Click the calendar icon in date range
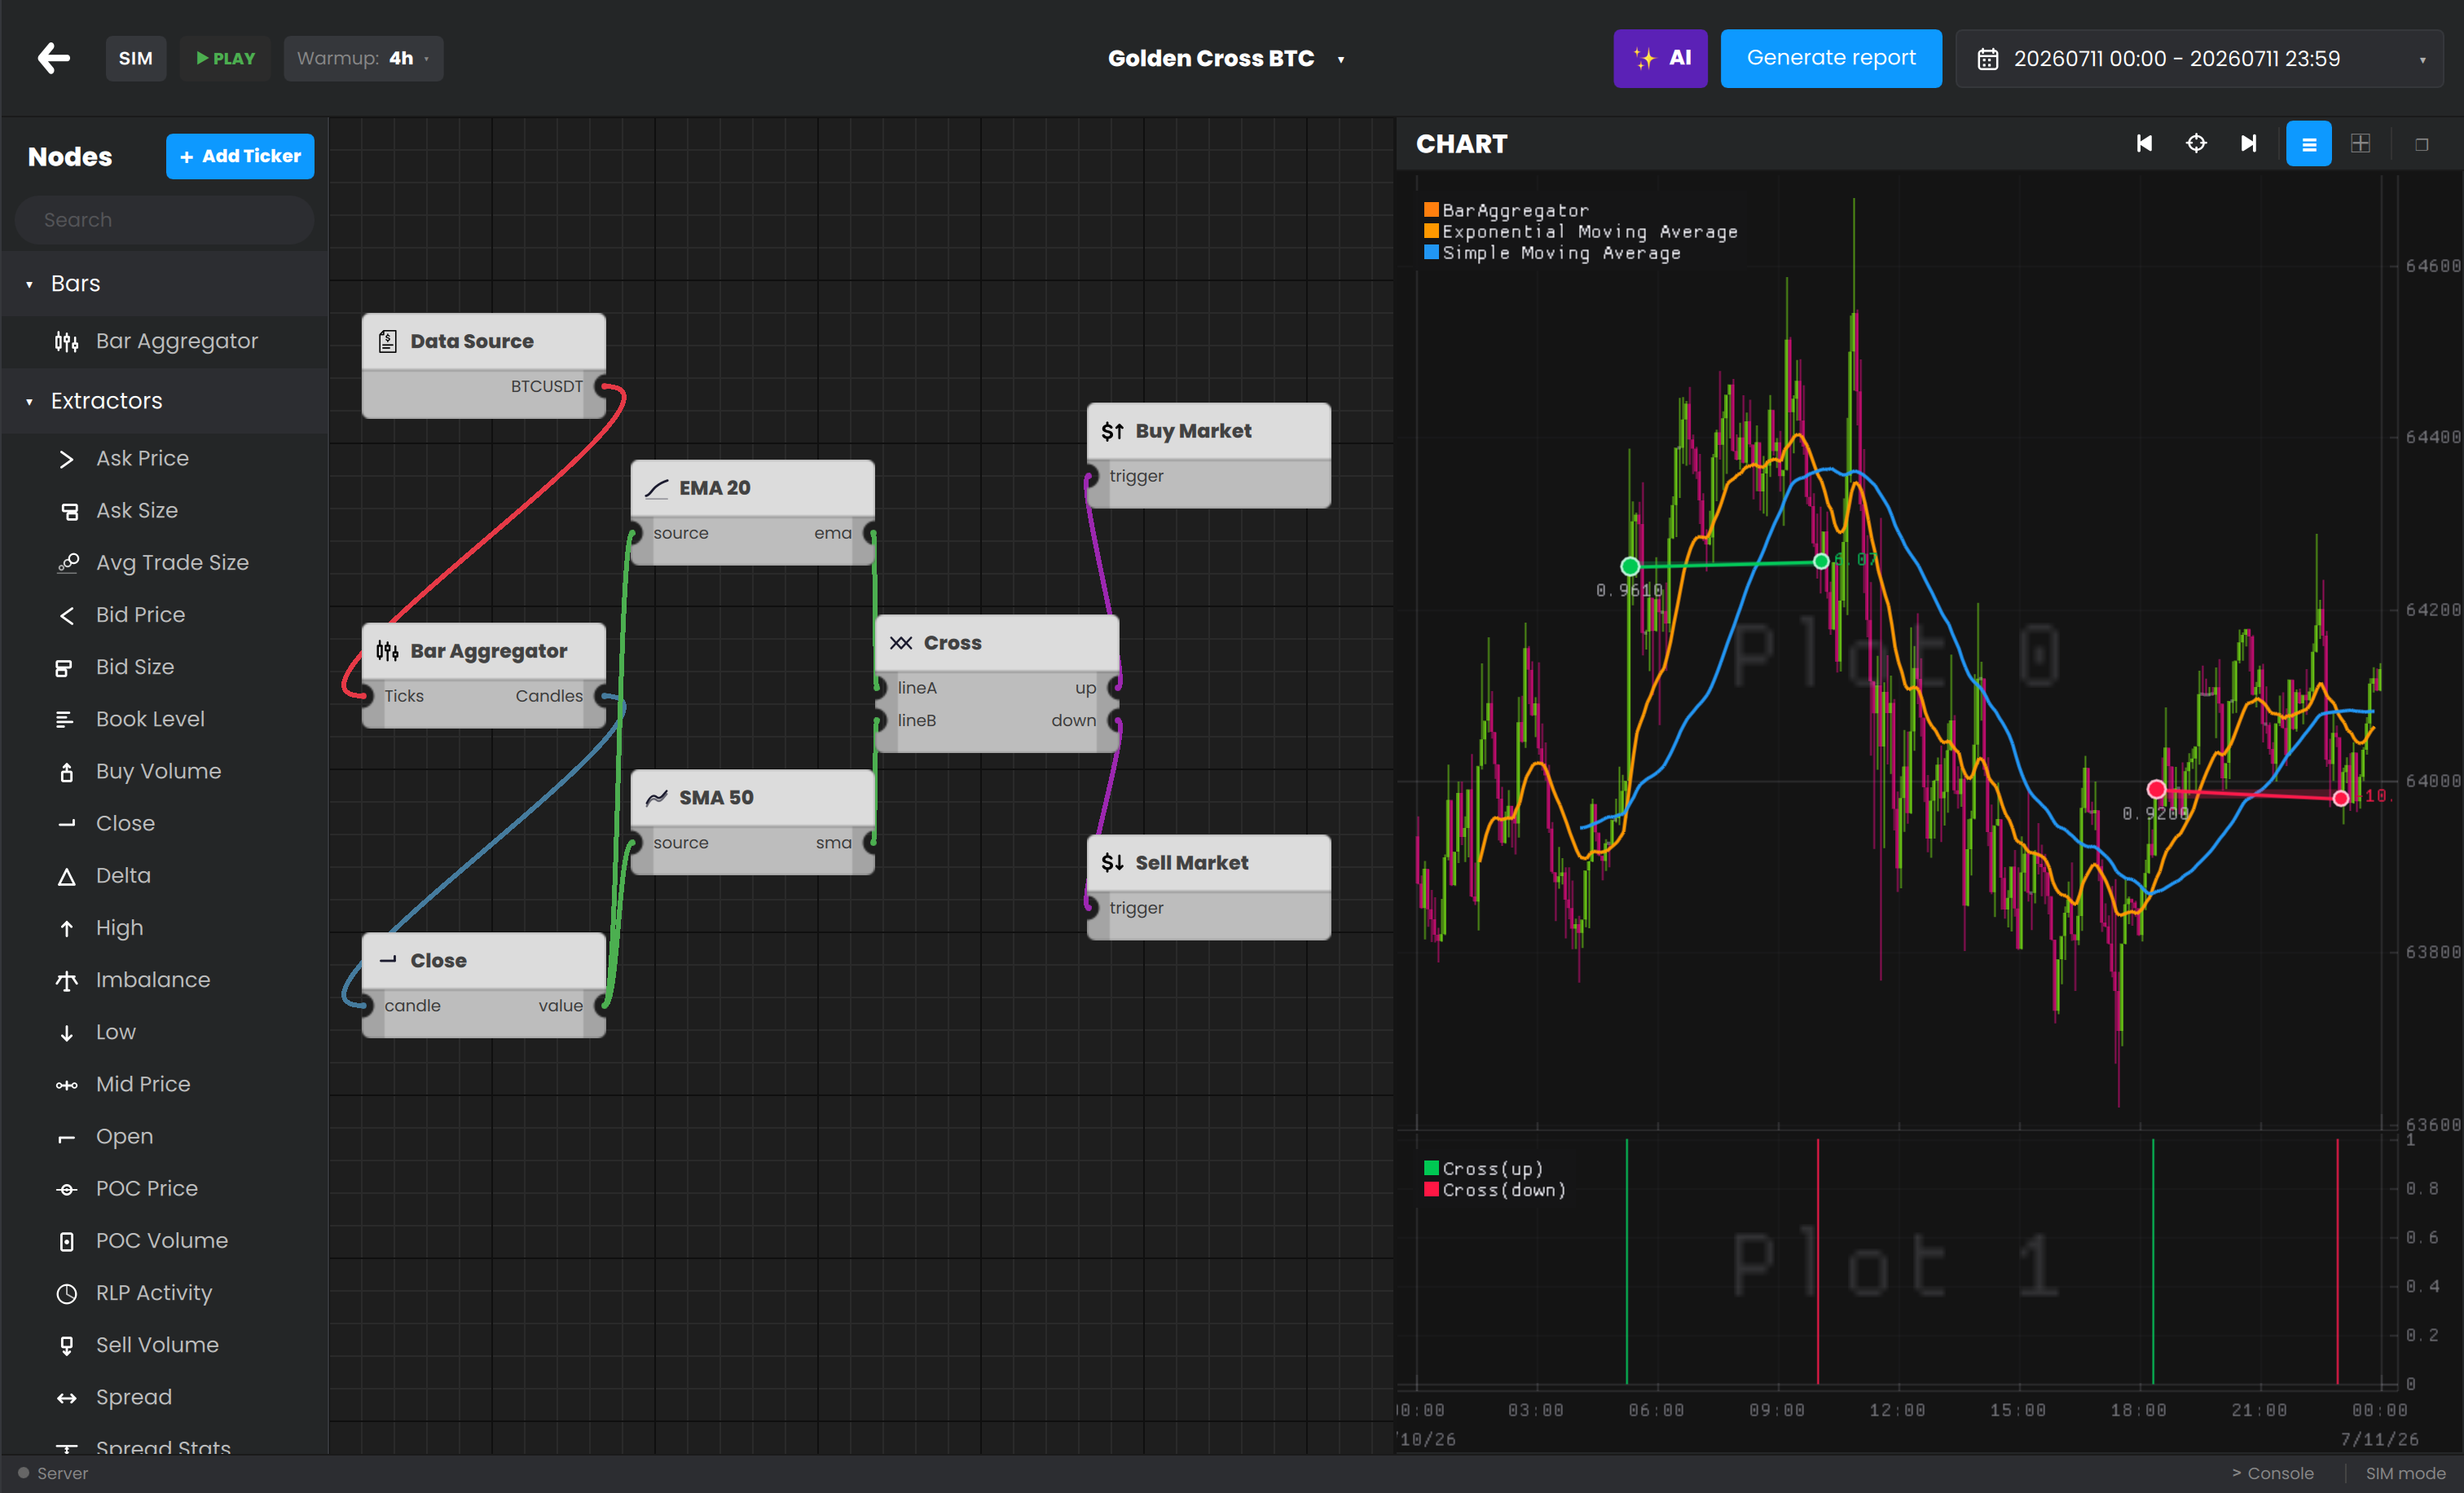The image size is (2464, 1493). [x=1988, y=59]
